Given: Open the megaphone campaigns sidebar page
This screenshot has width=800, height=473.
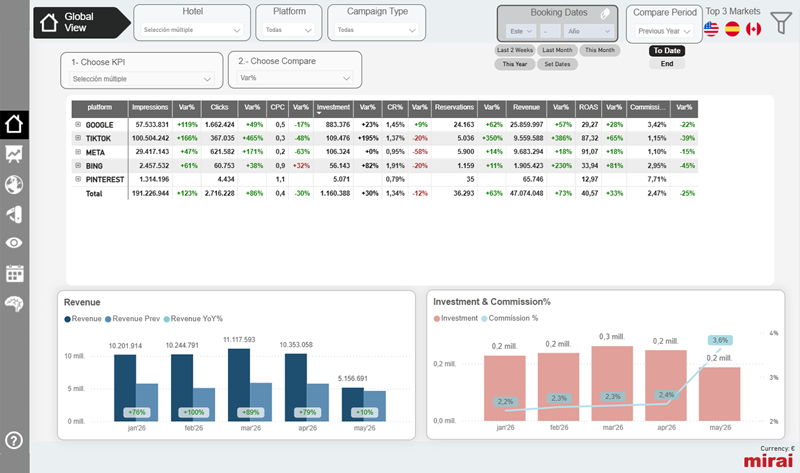Looking at the screenshot, I should (x=14, y=214).
